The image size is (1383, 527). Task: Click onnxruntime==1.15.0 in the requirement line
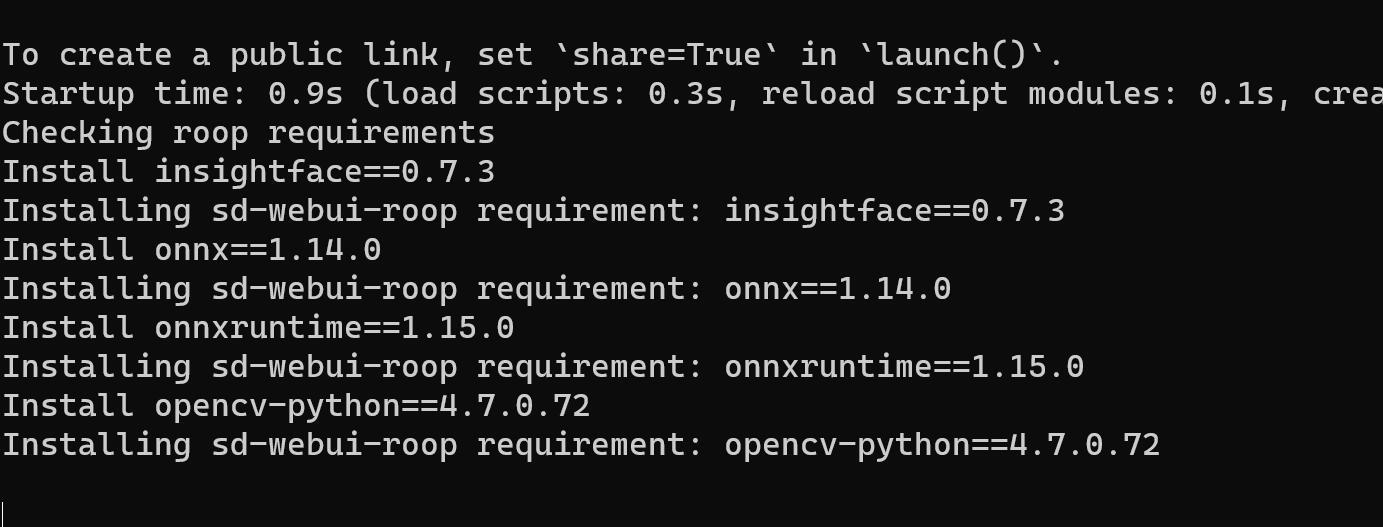pyautogui.click(x=904, y=367)
